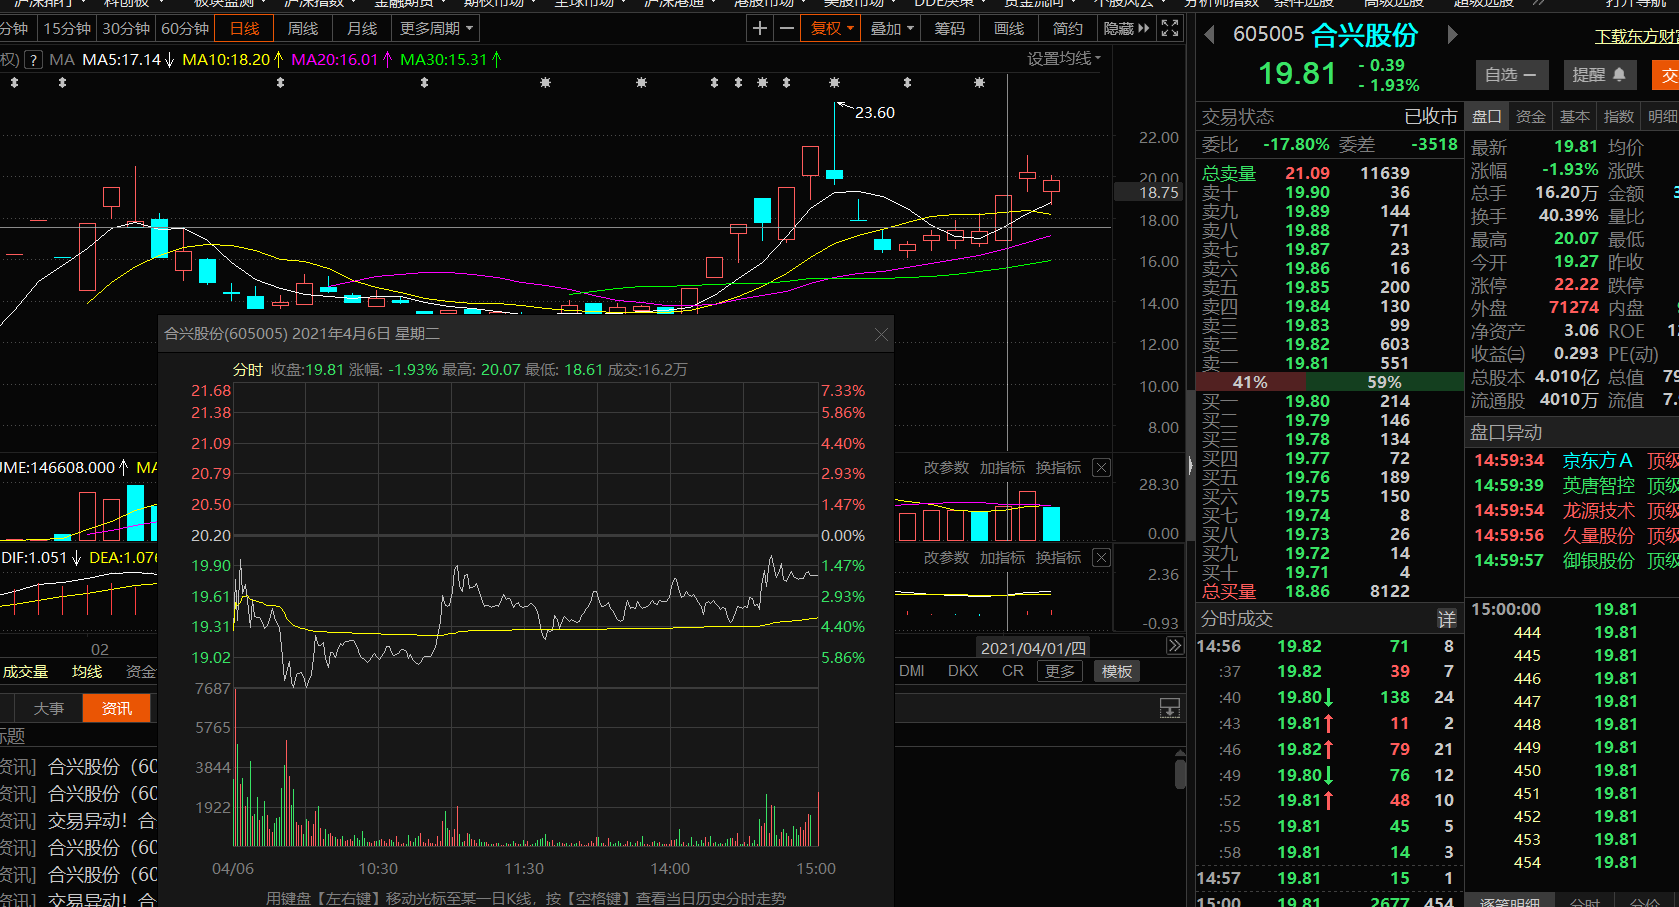Open the 资讯 news tab

[117, 708]
